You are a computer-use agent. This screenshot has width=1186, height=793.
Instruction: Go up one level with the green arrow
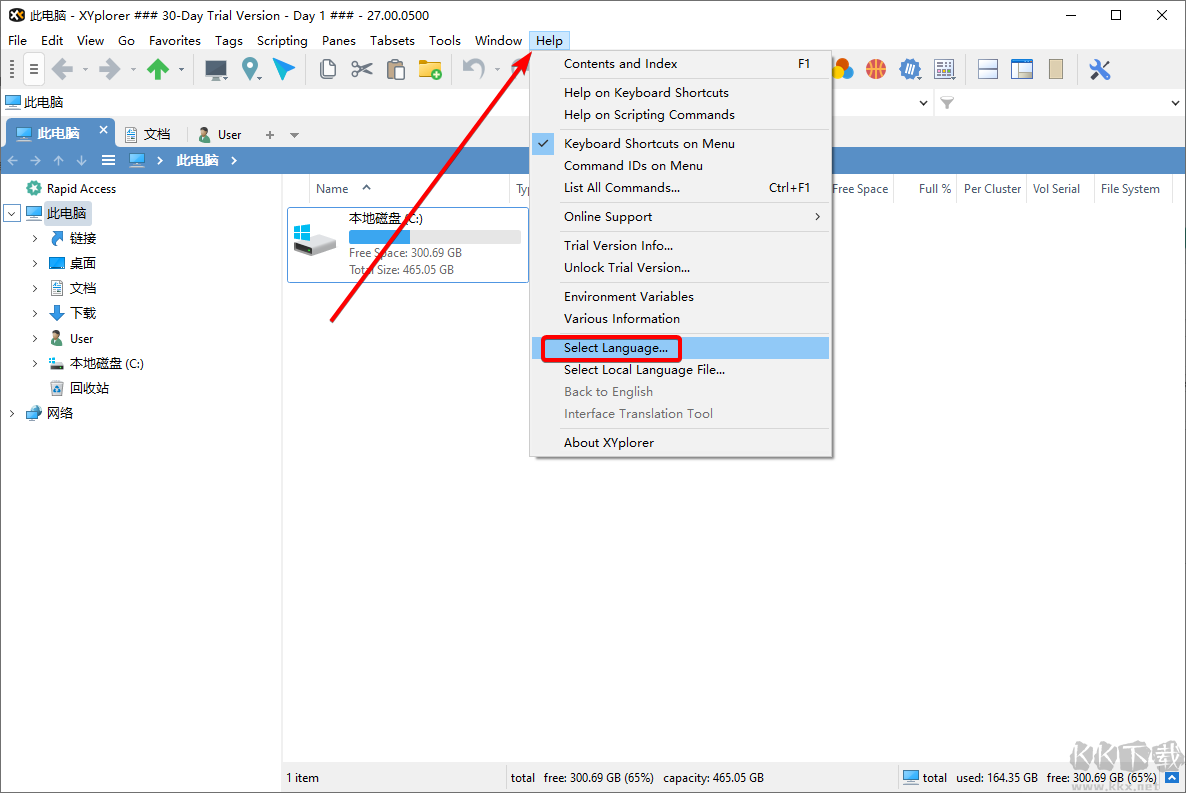[x=157, y=70]
